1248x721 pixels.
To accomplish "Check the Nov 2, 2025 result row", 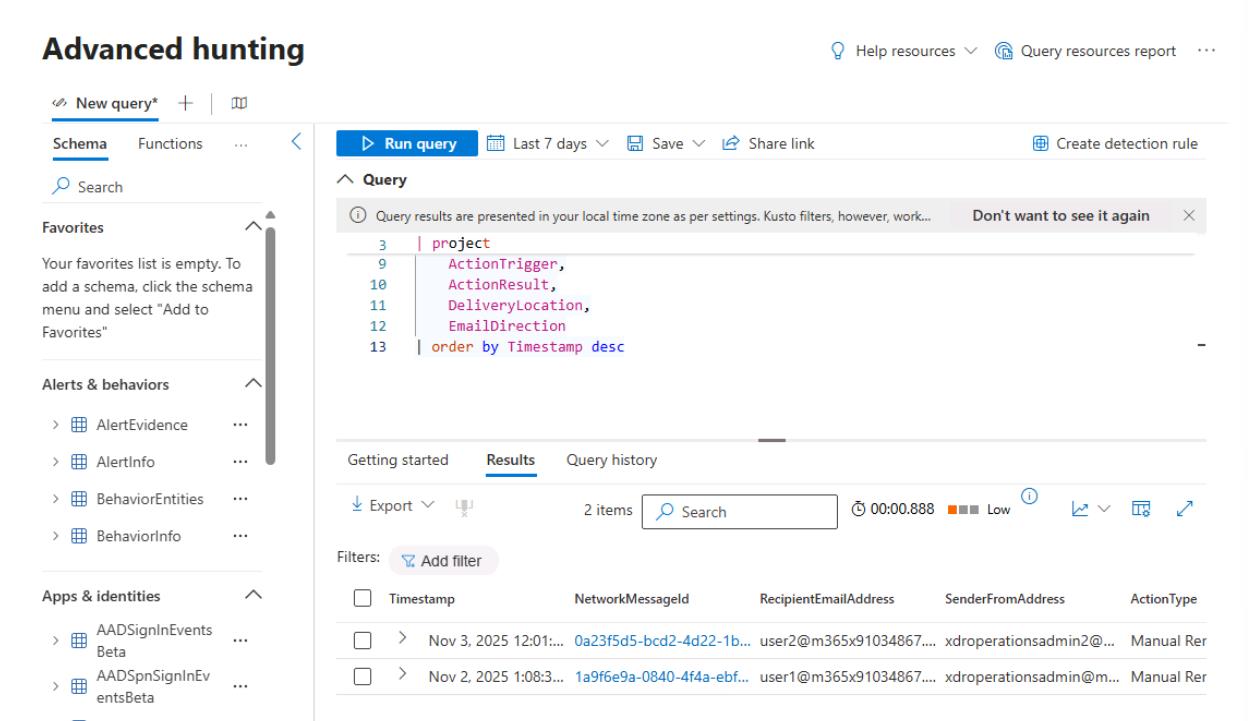I will coord(364,677).
